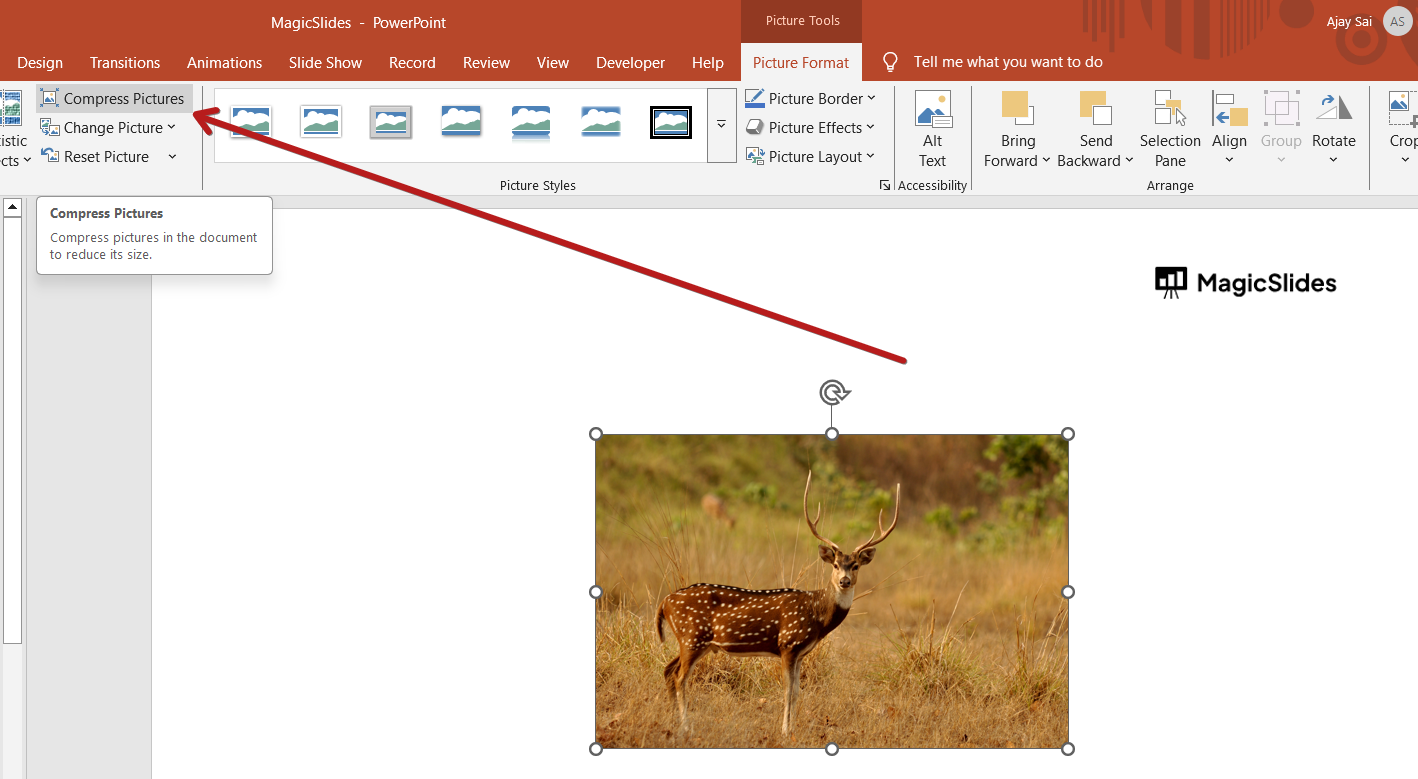
Task: Click the top-right resize handle of the picture
Action: 1068,434
